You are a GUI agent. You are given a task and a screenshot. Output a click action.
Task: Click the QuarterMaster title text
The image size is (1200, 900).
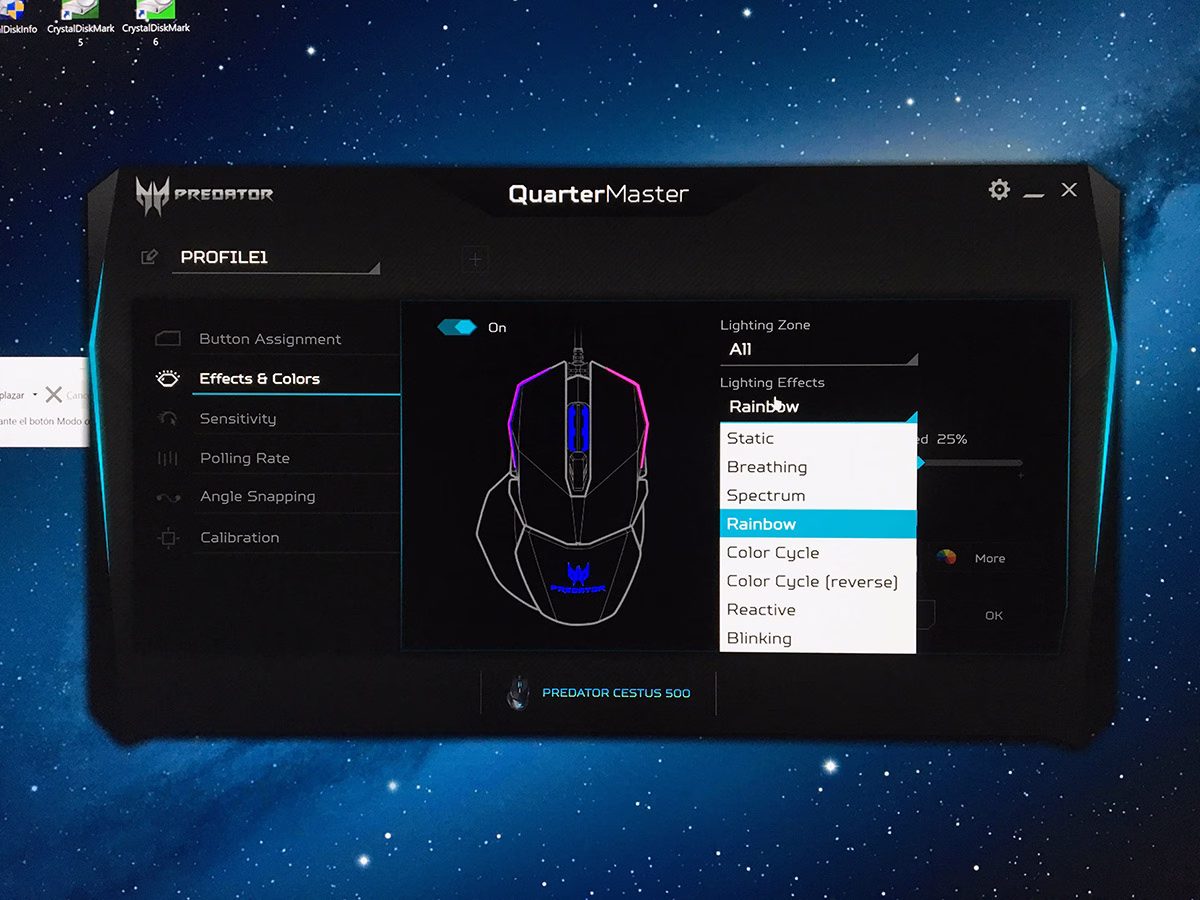pyautogui.click(x=598, y=194)
